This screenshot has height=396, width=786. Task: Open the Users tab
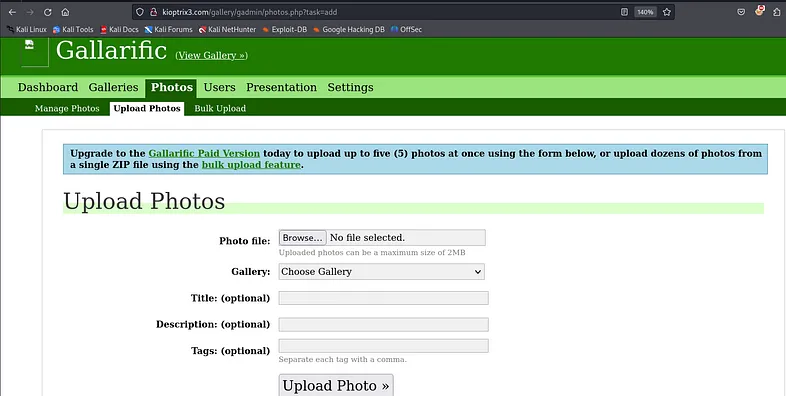(x=219, y=87)
